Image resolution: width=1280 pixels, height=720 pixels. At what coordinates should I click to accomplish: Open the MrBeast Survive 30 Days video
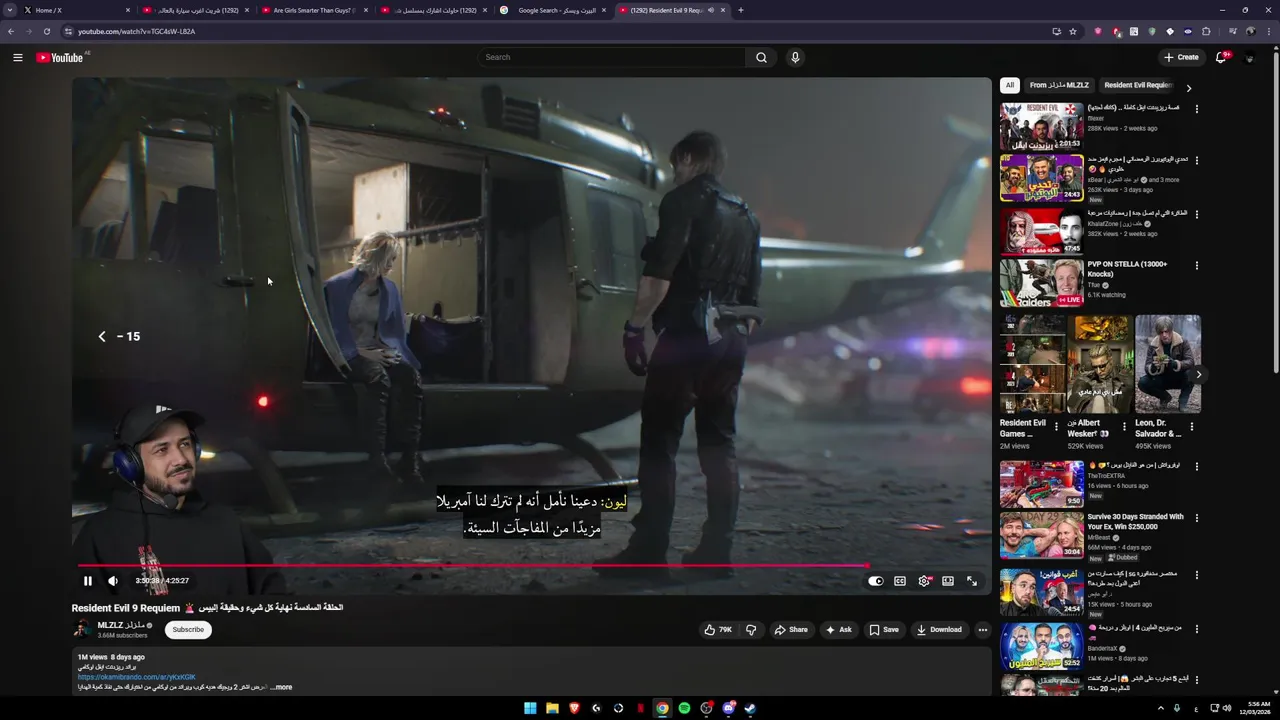pyautogui.click(x=1041, y=535)
